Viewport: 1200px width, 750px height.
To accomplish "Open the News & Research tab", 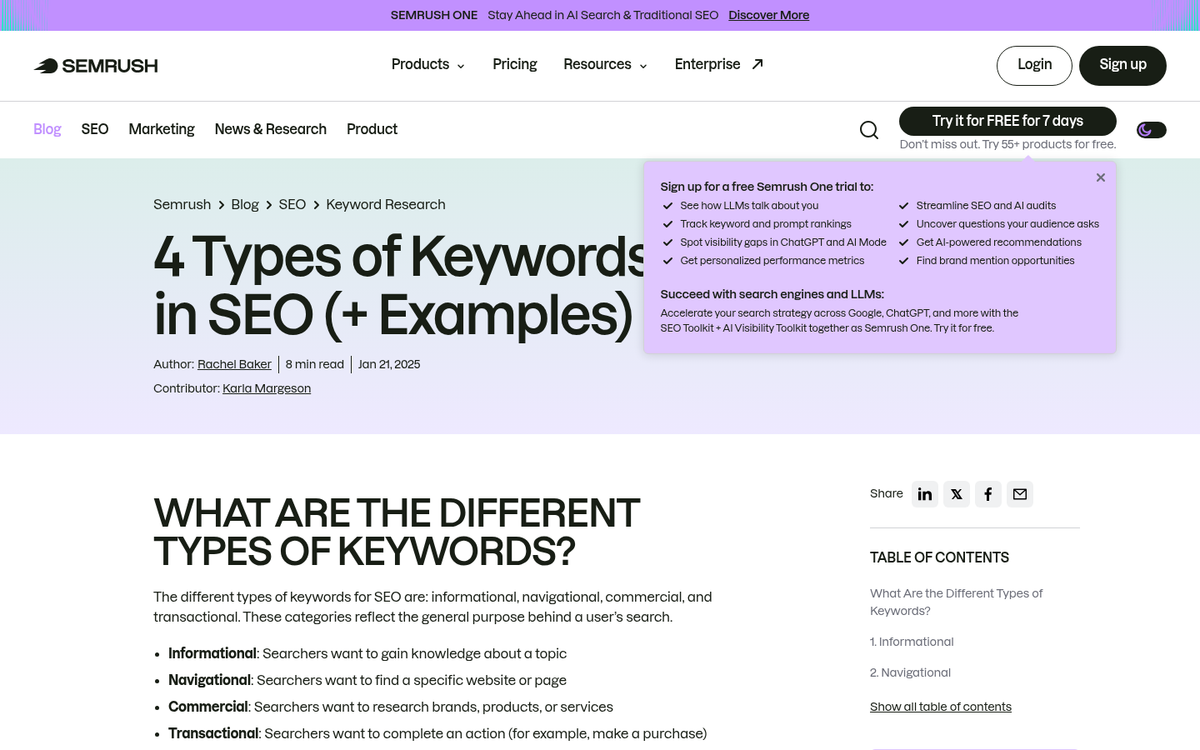I will pyautogui.click(x=270, y=129).
